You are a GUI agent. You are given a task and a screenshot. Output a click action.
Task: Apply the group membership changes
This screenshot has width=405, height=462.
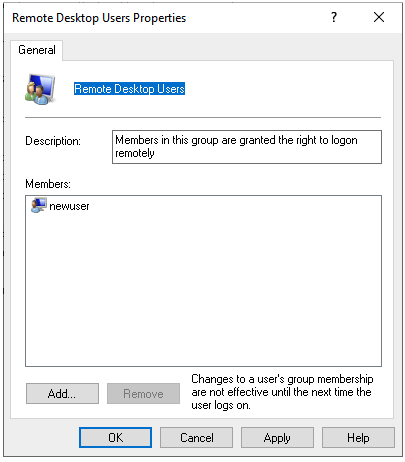277,437
